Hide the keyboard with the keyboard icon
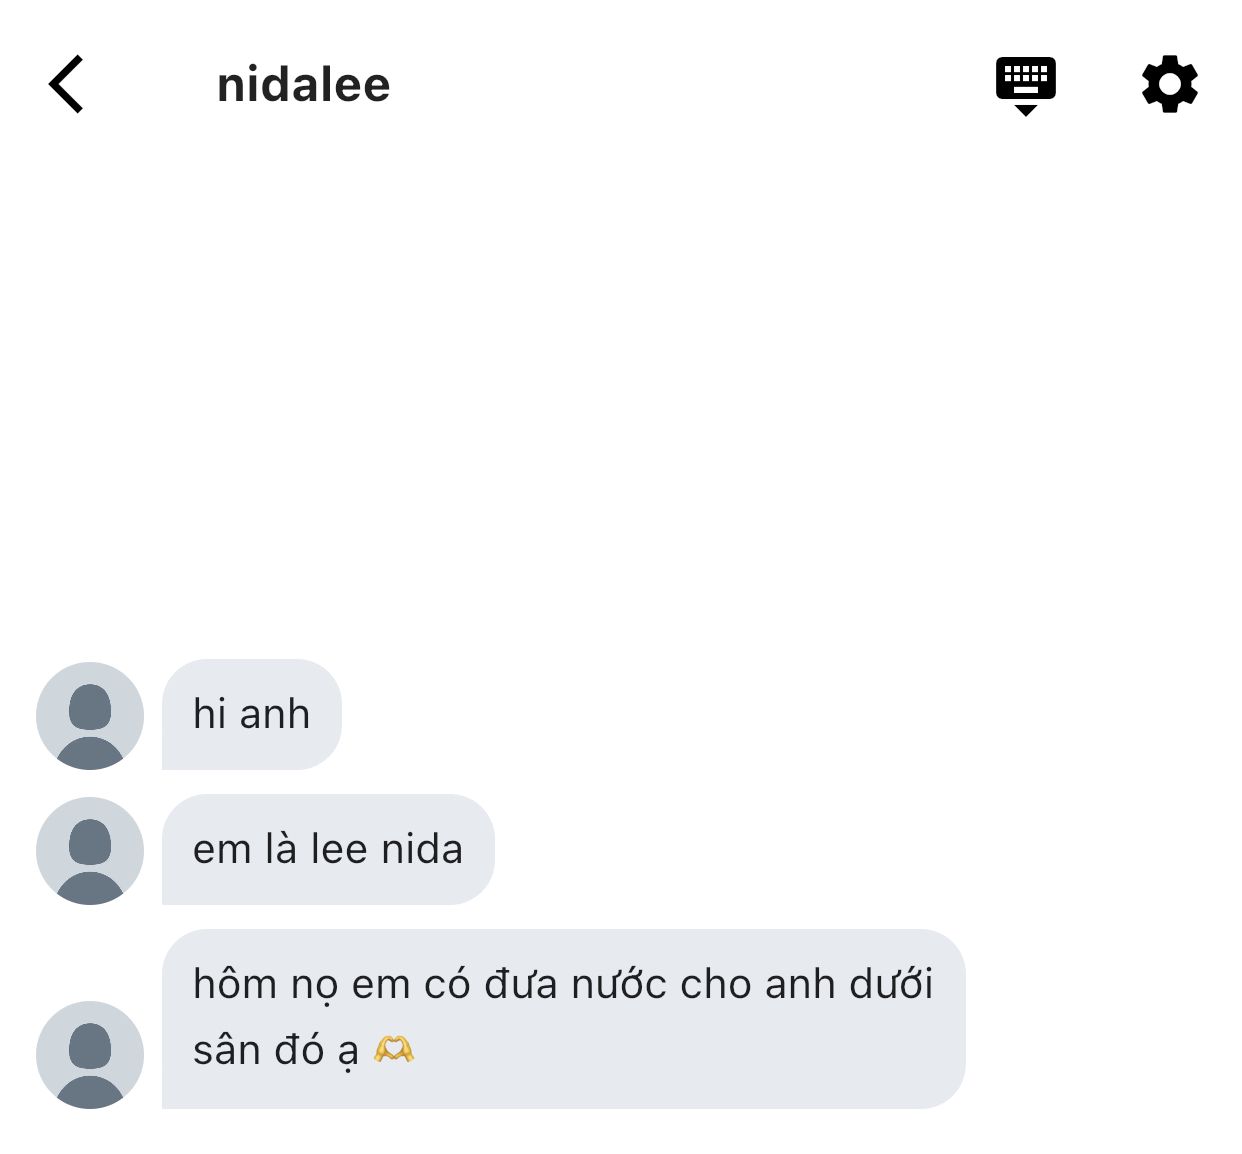The image size is (1242, 1154). point(1025,86)
